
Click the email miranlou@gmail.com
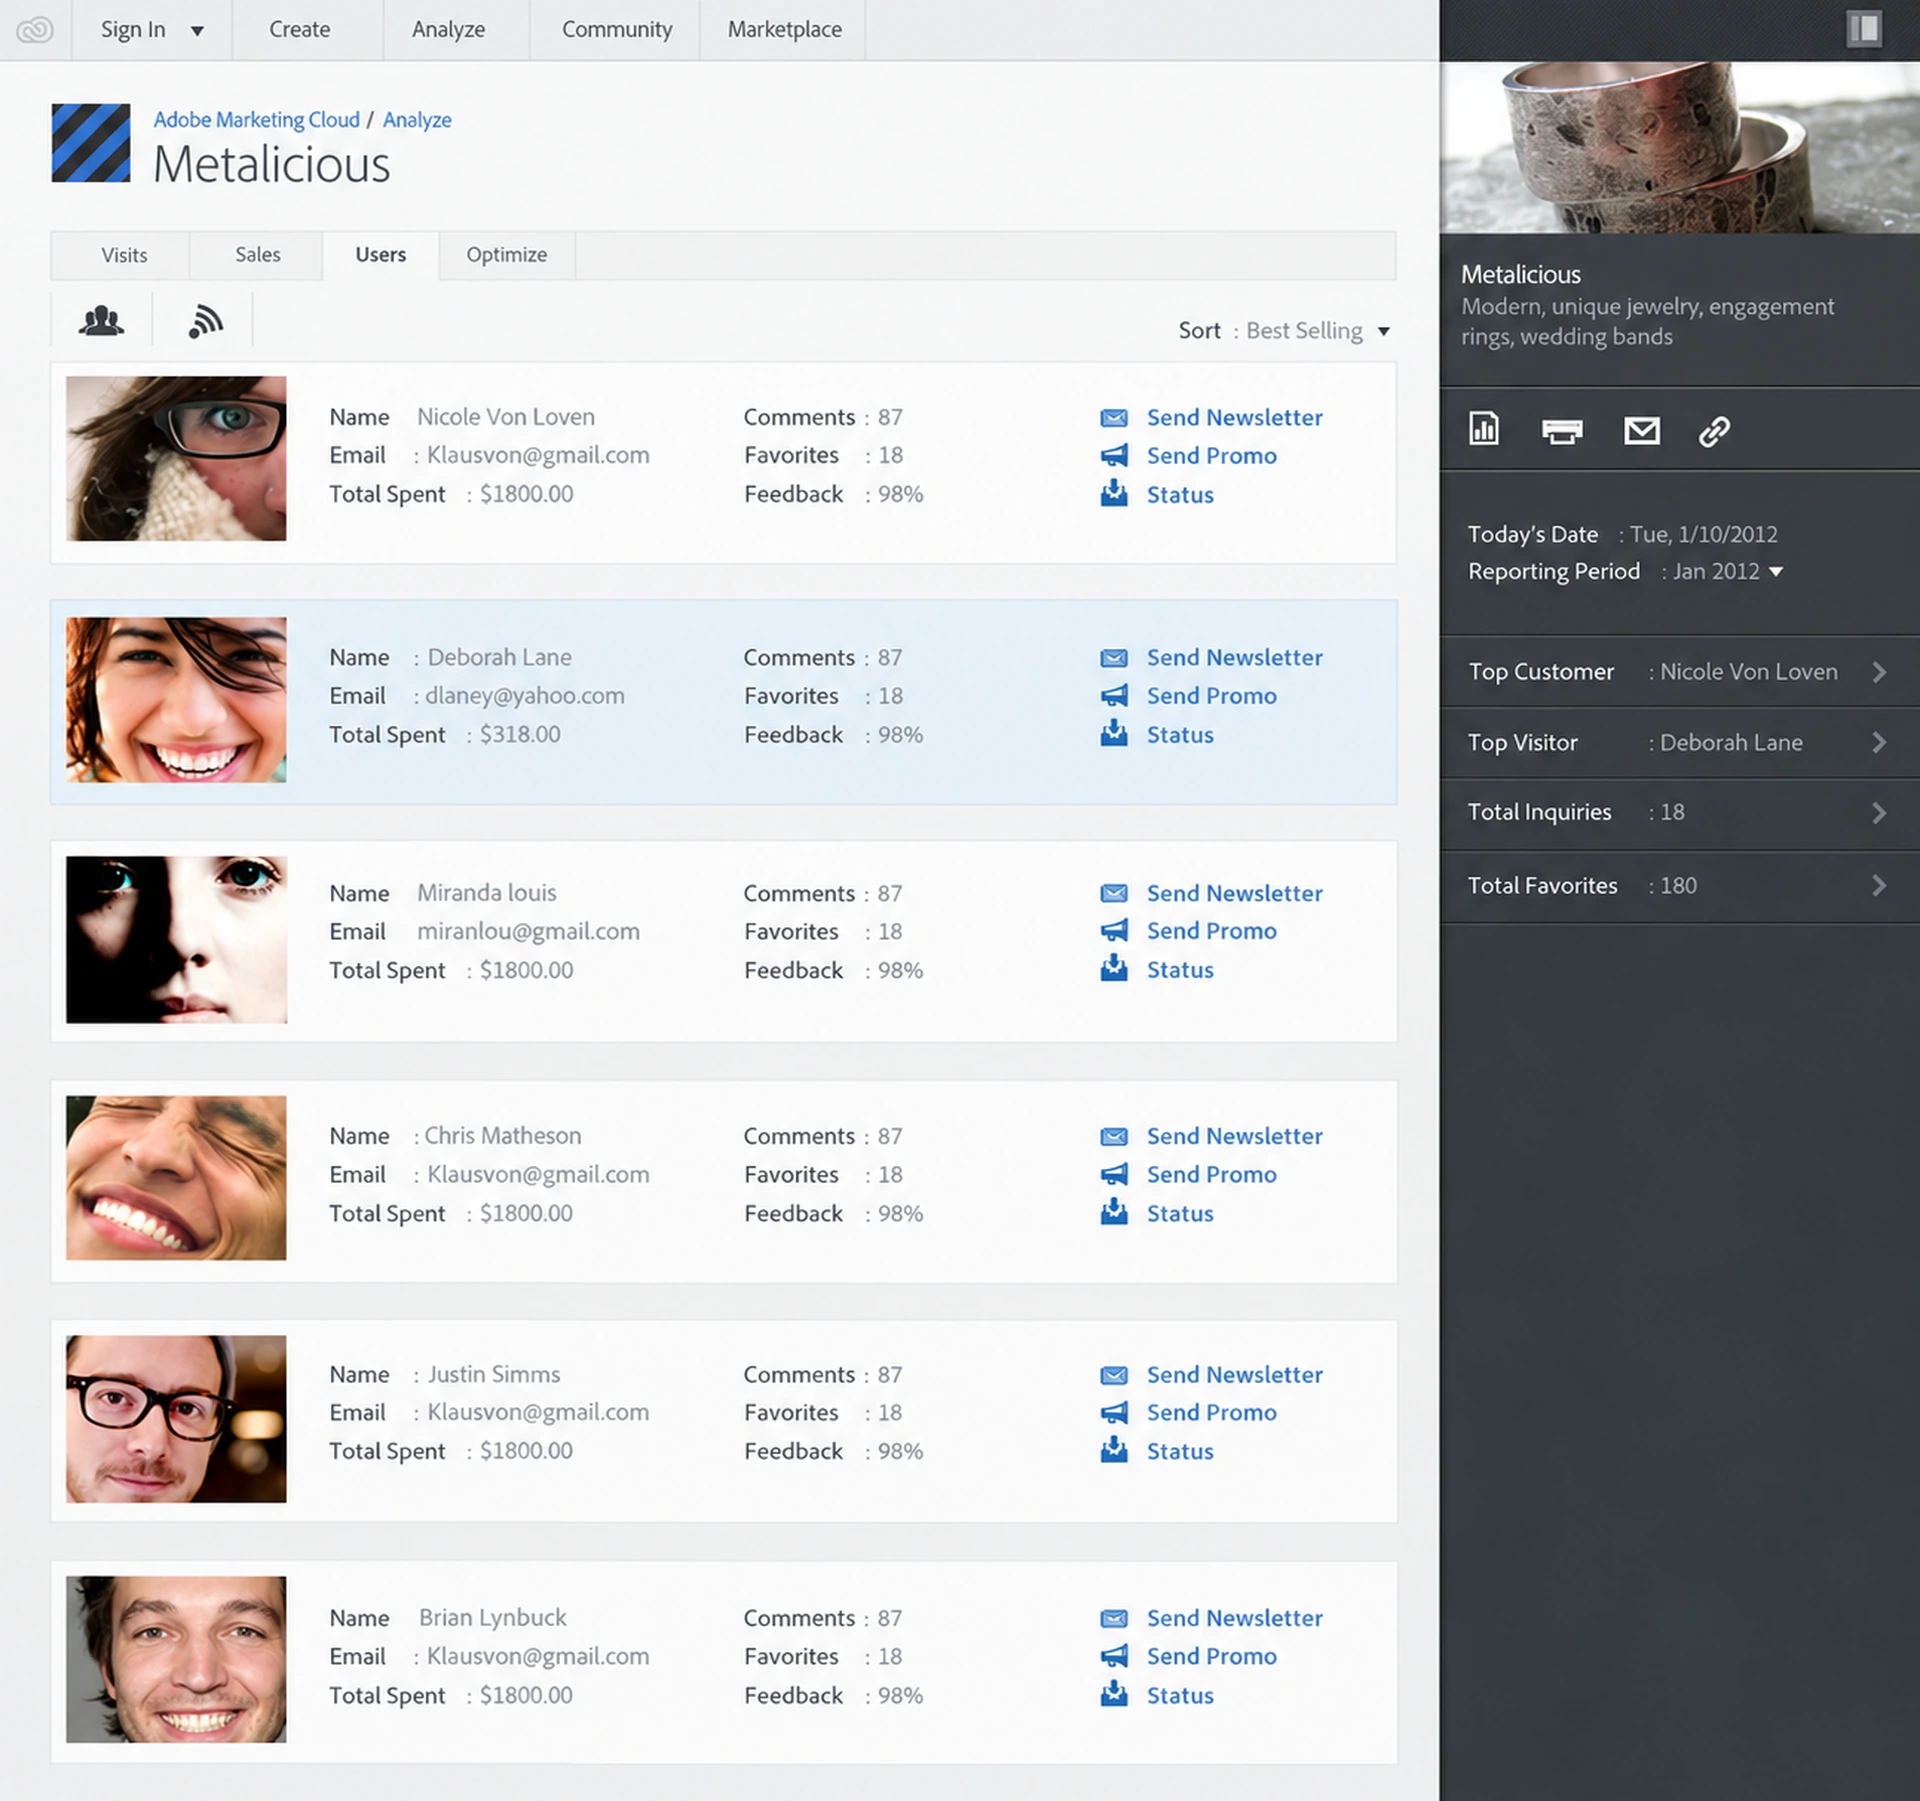[528, 932]
